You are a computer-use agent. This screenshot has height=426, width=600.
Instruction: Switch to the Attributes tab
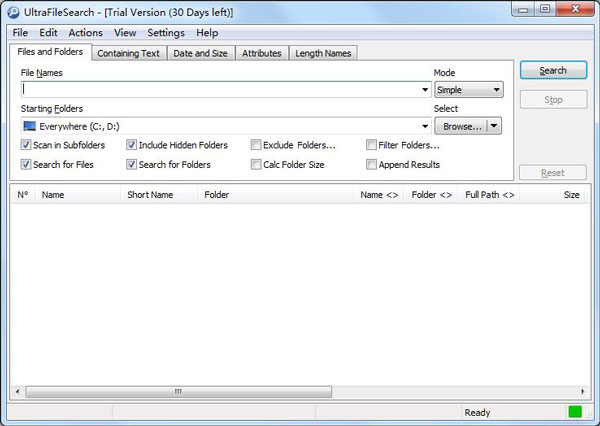(x=262, y=53)
